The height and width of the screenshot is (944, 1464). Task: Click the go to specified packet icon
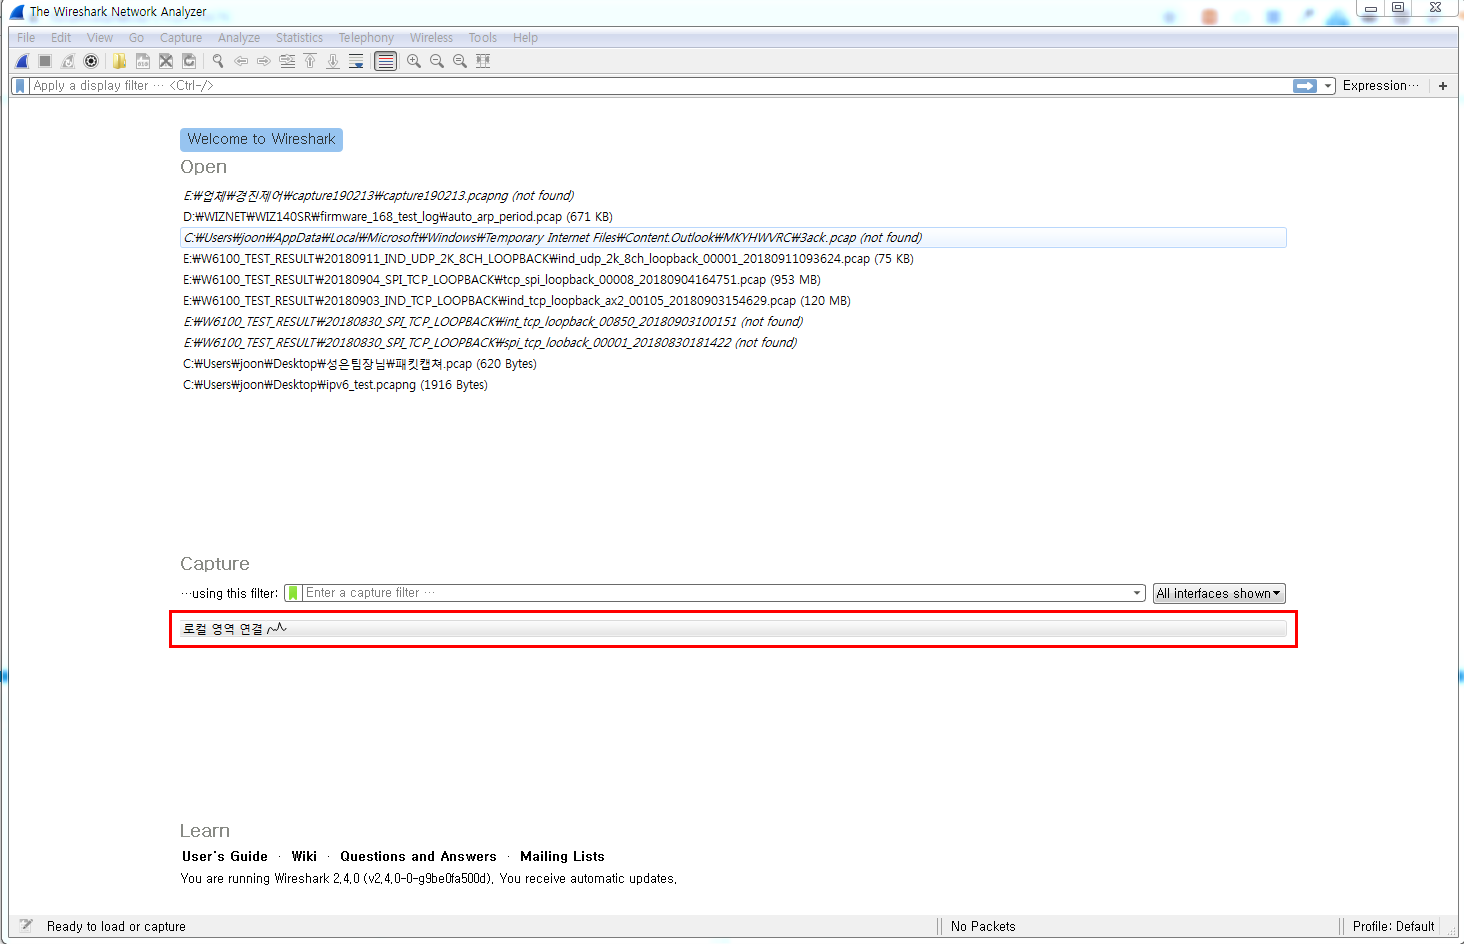pyautogui.click(x=287, y=61)
